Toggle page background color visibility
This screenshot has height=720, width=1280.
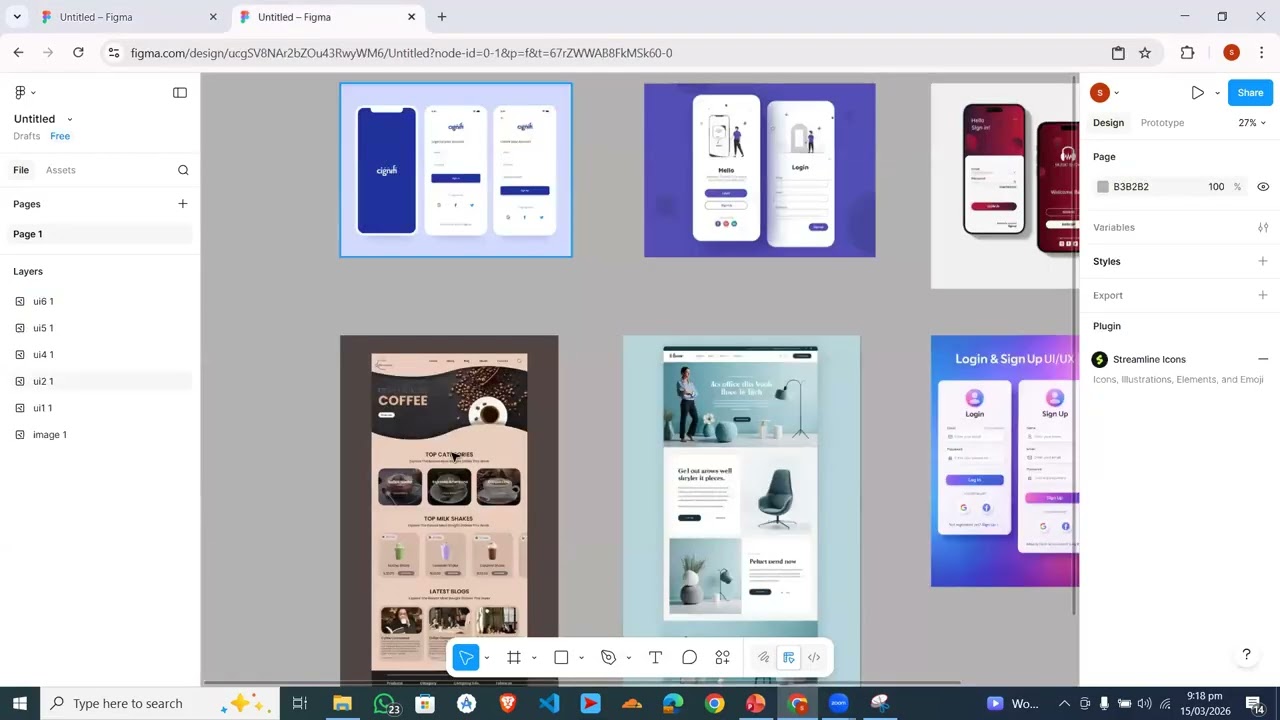[1263, 187]
